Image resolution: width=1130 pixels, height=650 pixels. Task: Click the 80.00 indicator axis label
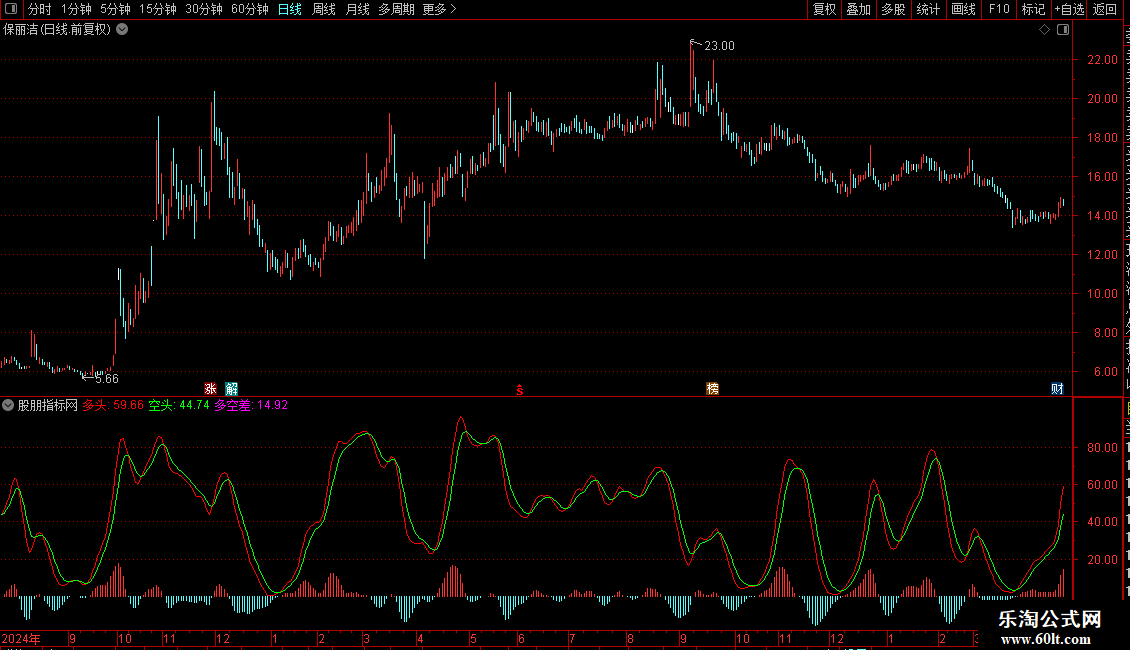[x=1103, y=448]
